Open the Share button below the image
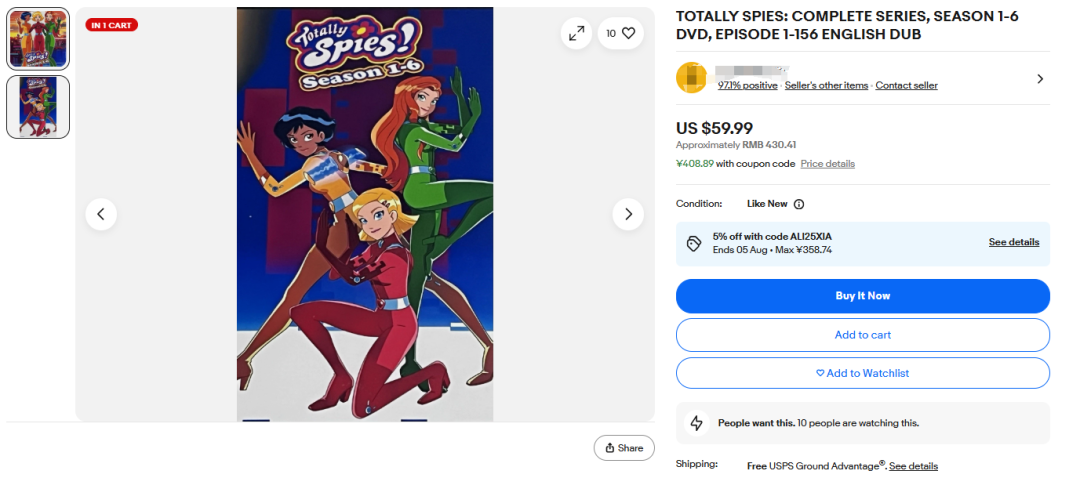 click(x=624, y=448)
